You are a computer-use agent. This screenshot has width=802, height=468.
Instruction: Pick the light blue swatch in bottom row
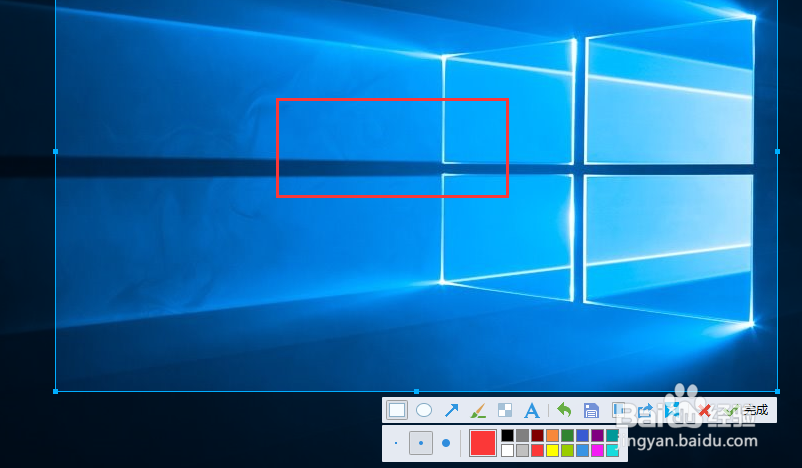coord(583,450)
